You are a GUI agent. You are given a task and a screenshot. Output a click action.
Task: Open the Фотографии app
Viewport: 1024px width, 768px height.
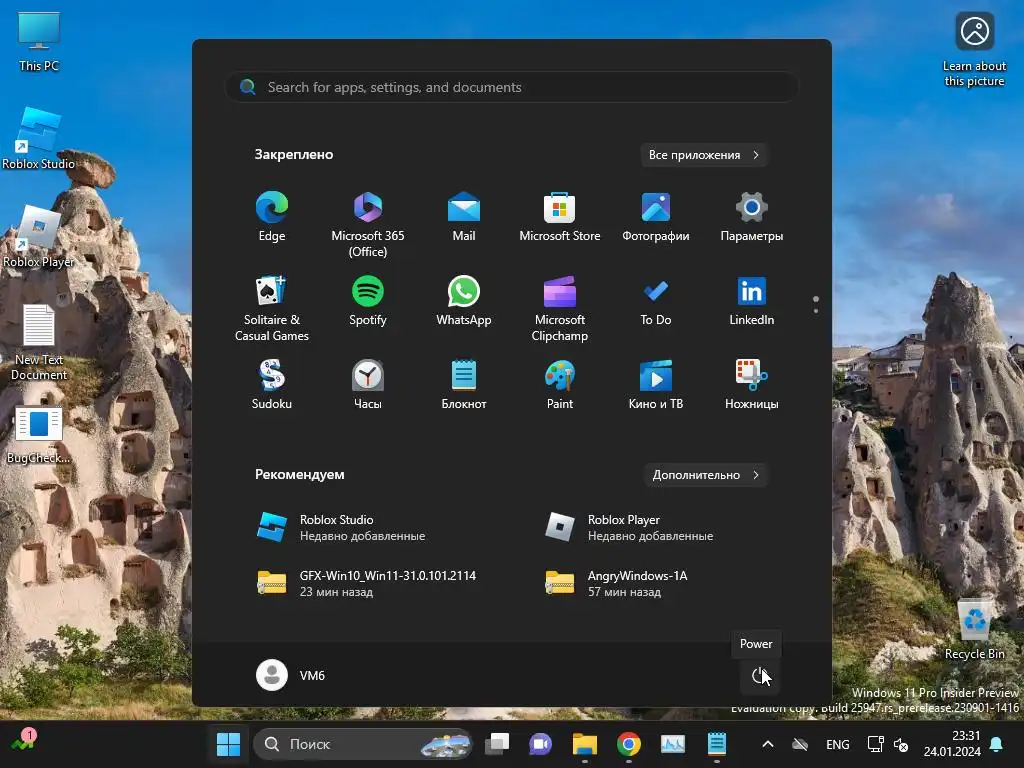click(x=656, y=217)
